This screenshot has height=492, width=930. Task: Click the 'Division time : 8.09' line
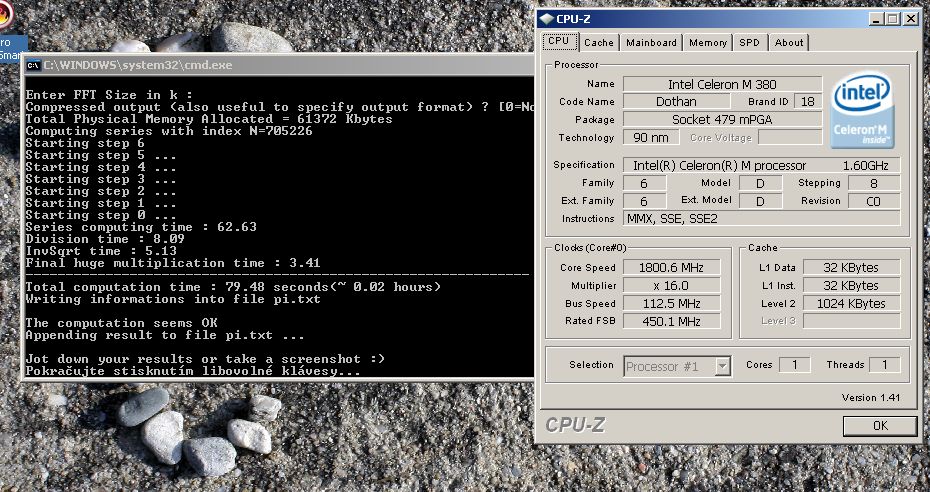pos(105,239)
